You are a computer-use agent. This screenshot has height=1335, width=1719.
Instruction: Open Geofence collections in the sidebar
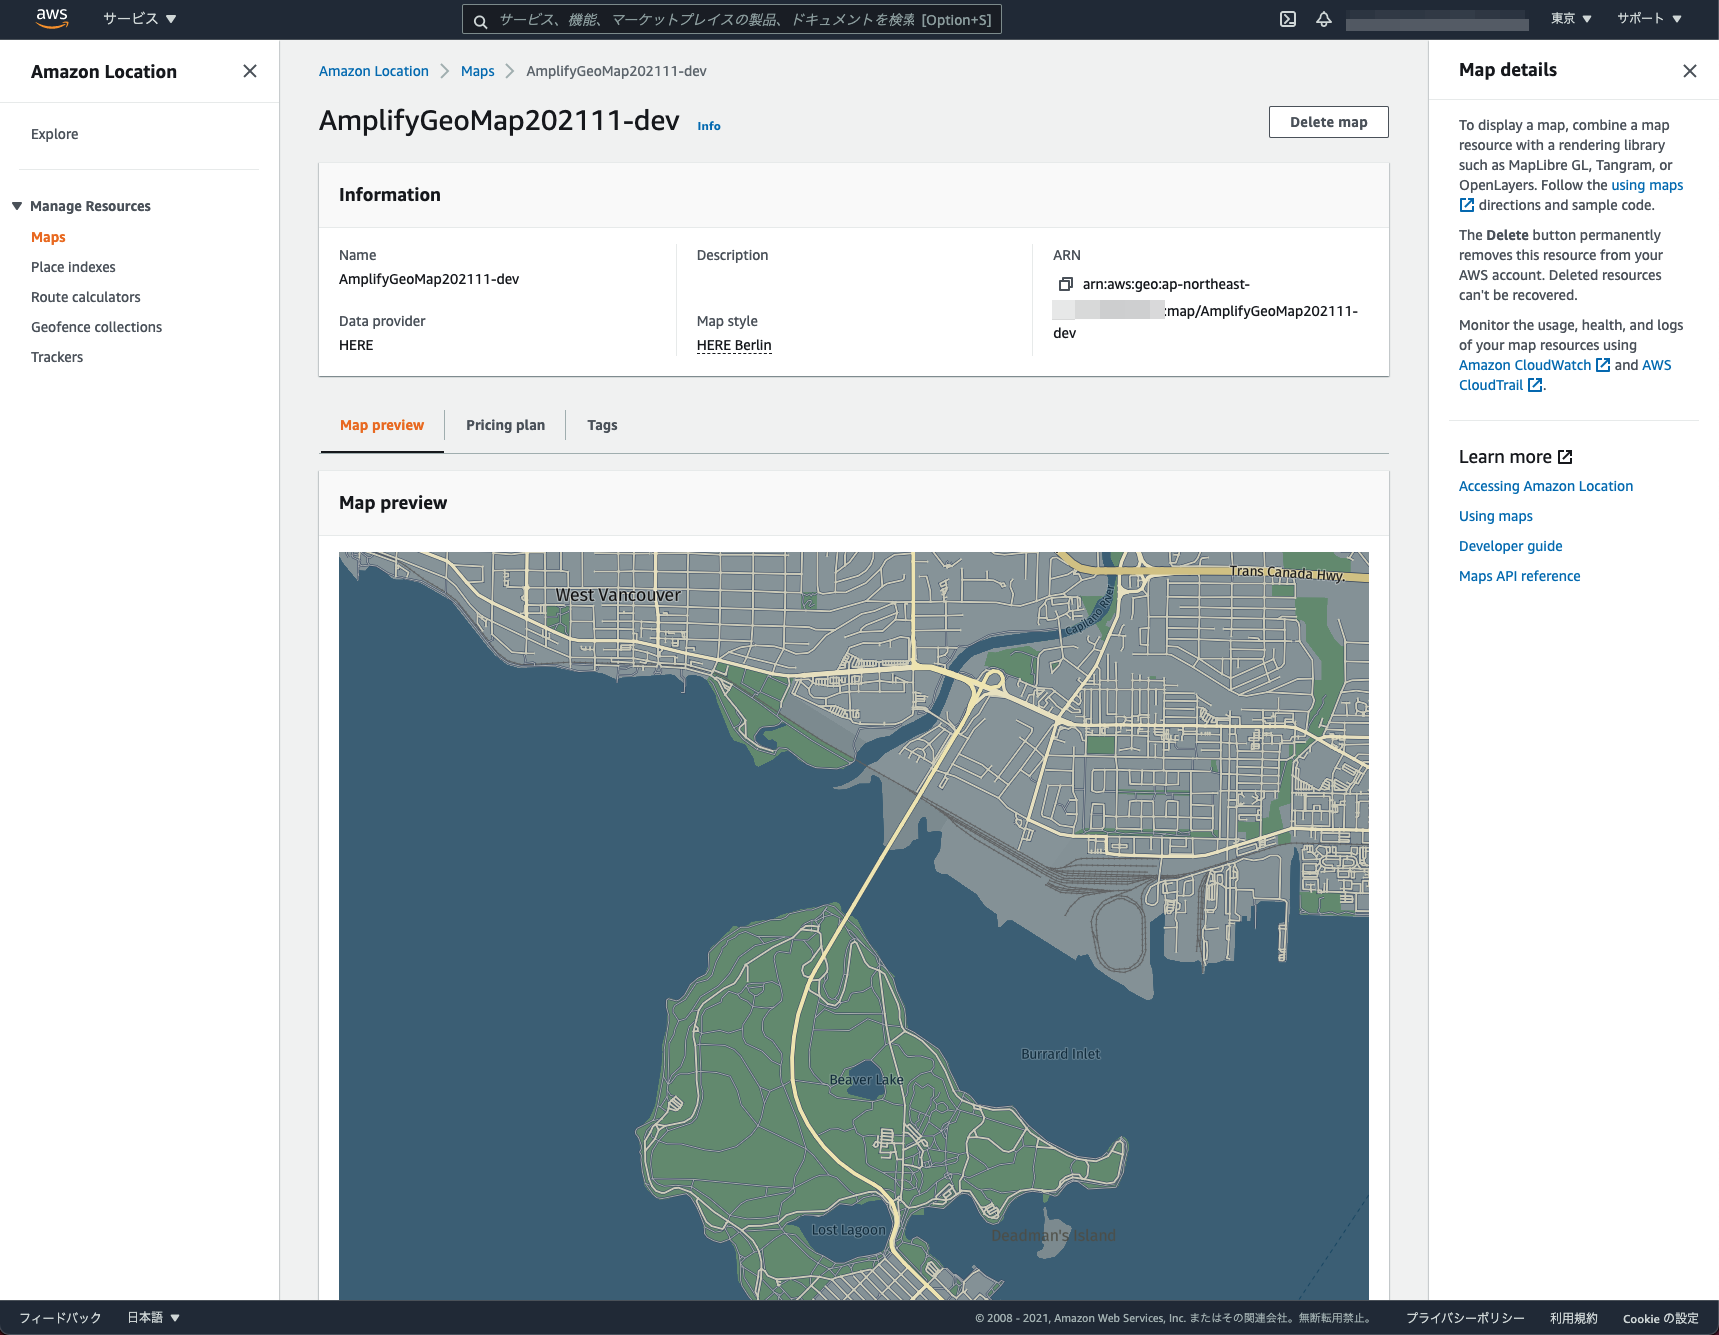(96, 327)
